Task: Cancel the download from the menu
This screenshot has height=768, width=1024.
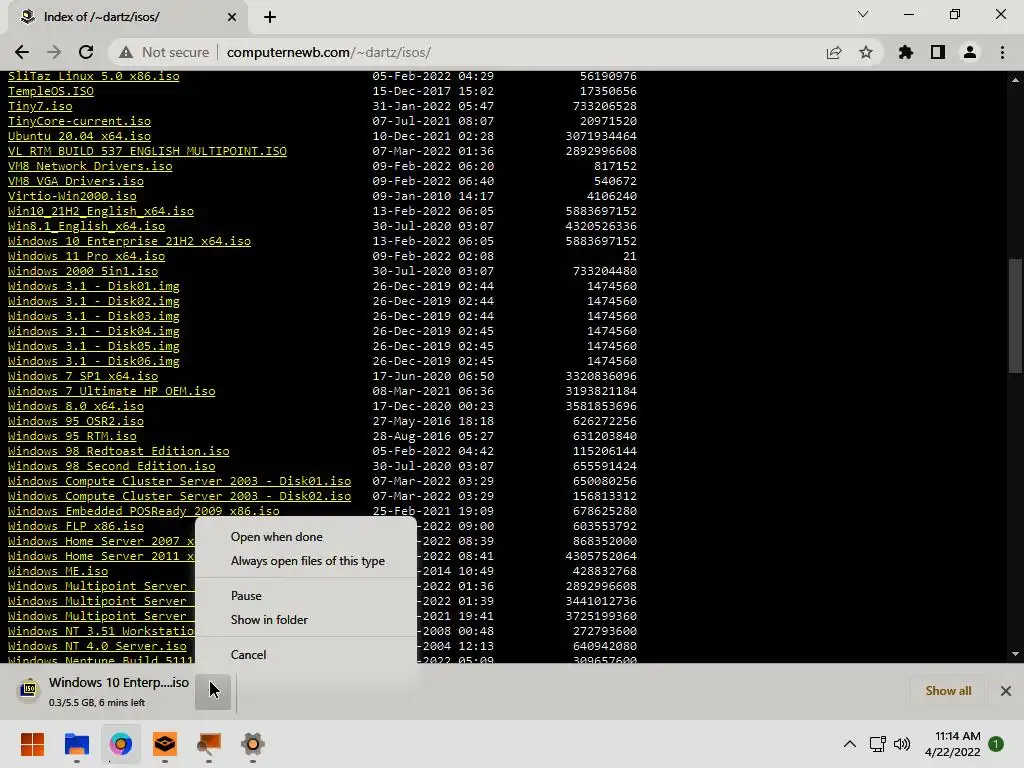Action: pyautogui.click(x=306, y=654)
